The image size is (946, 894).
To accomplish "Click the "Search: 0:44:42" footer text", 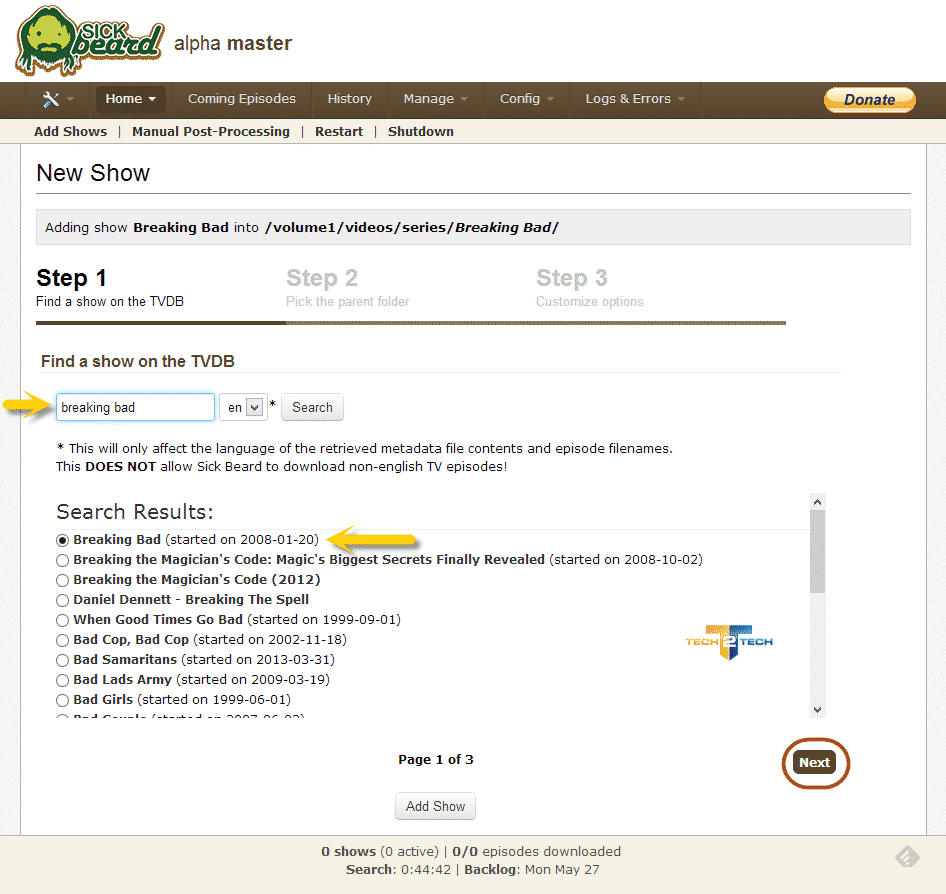I will coord(398,869).
